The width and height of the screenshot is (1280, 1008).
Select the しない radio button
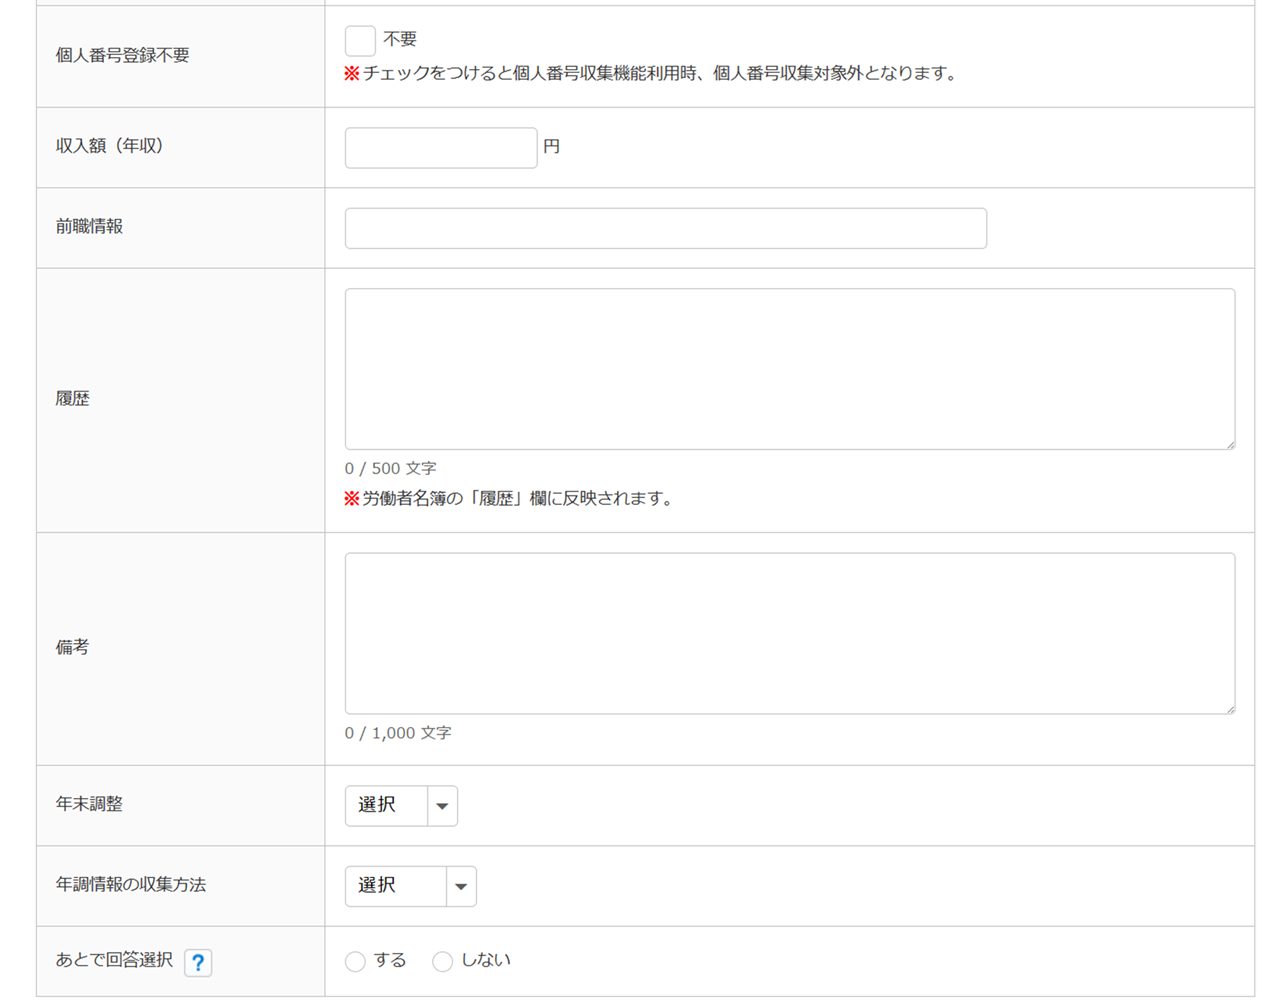pyautogui.click(x=442, y=962)
